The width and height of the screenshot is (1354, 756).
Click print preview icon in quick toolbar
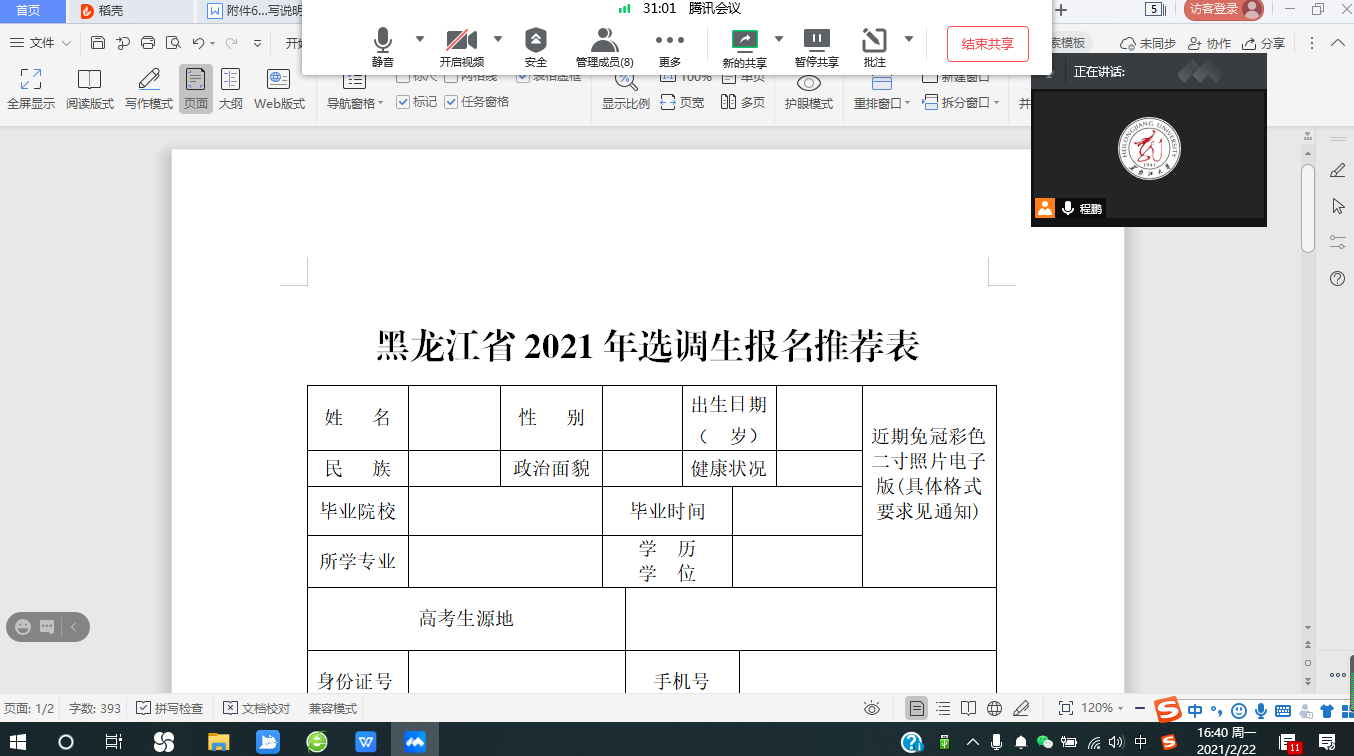click(x=173, y=43)
